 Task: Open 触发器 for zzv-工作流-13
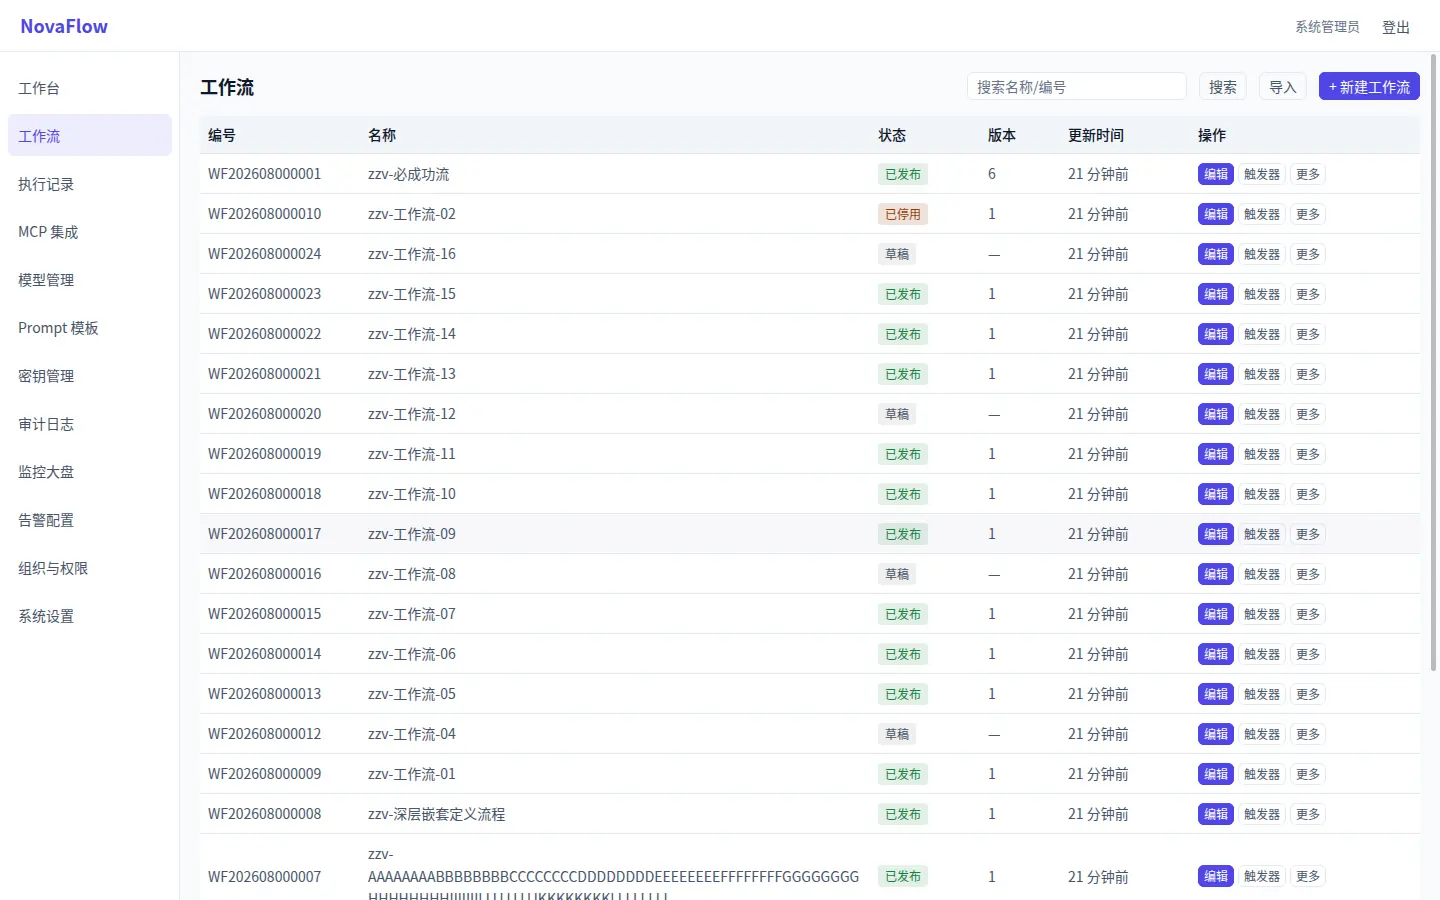[1262, 374]
